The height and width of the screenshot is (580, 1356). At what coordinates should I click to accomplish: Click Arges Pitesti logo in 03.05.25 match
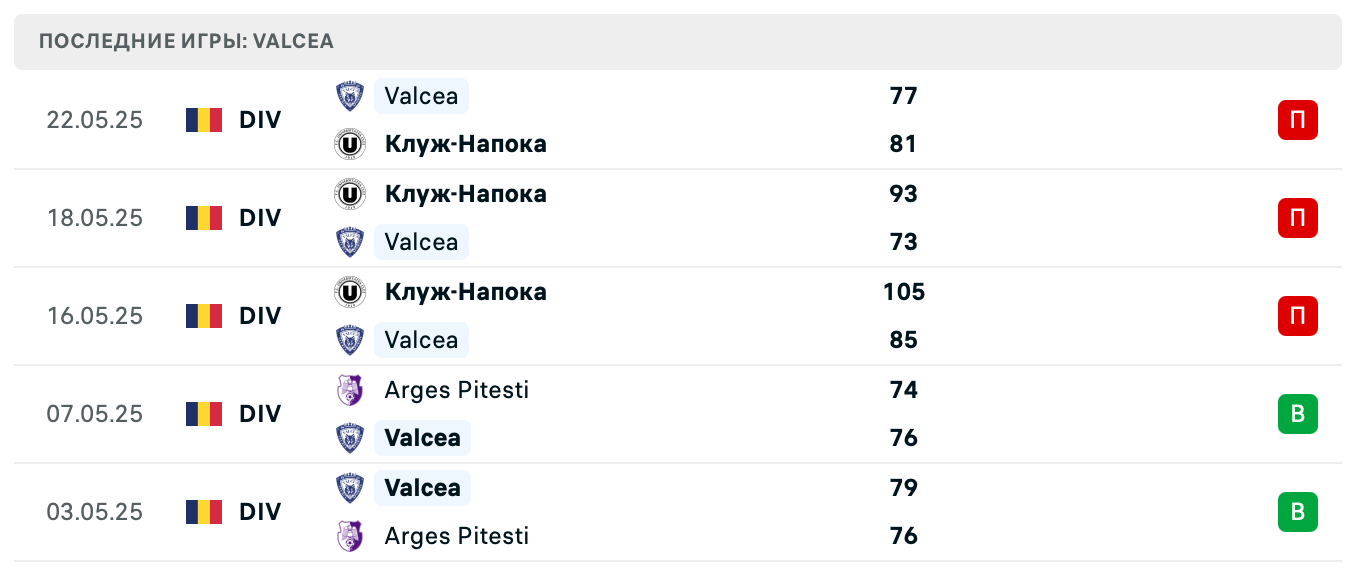click(349, 536)
